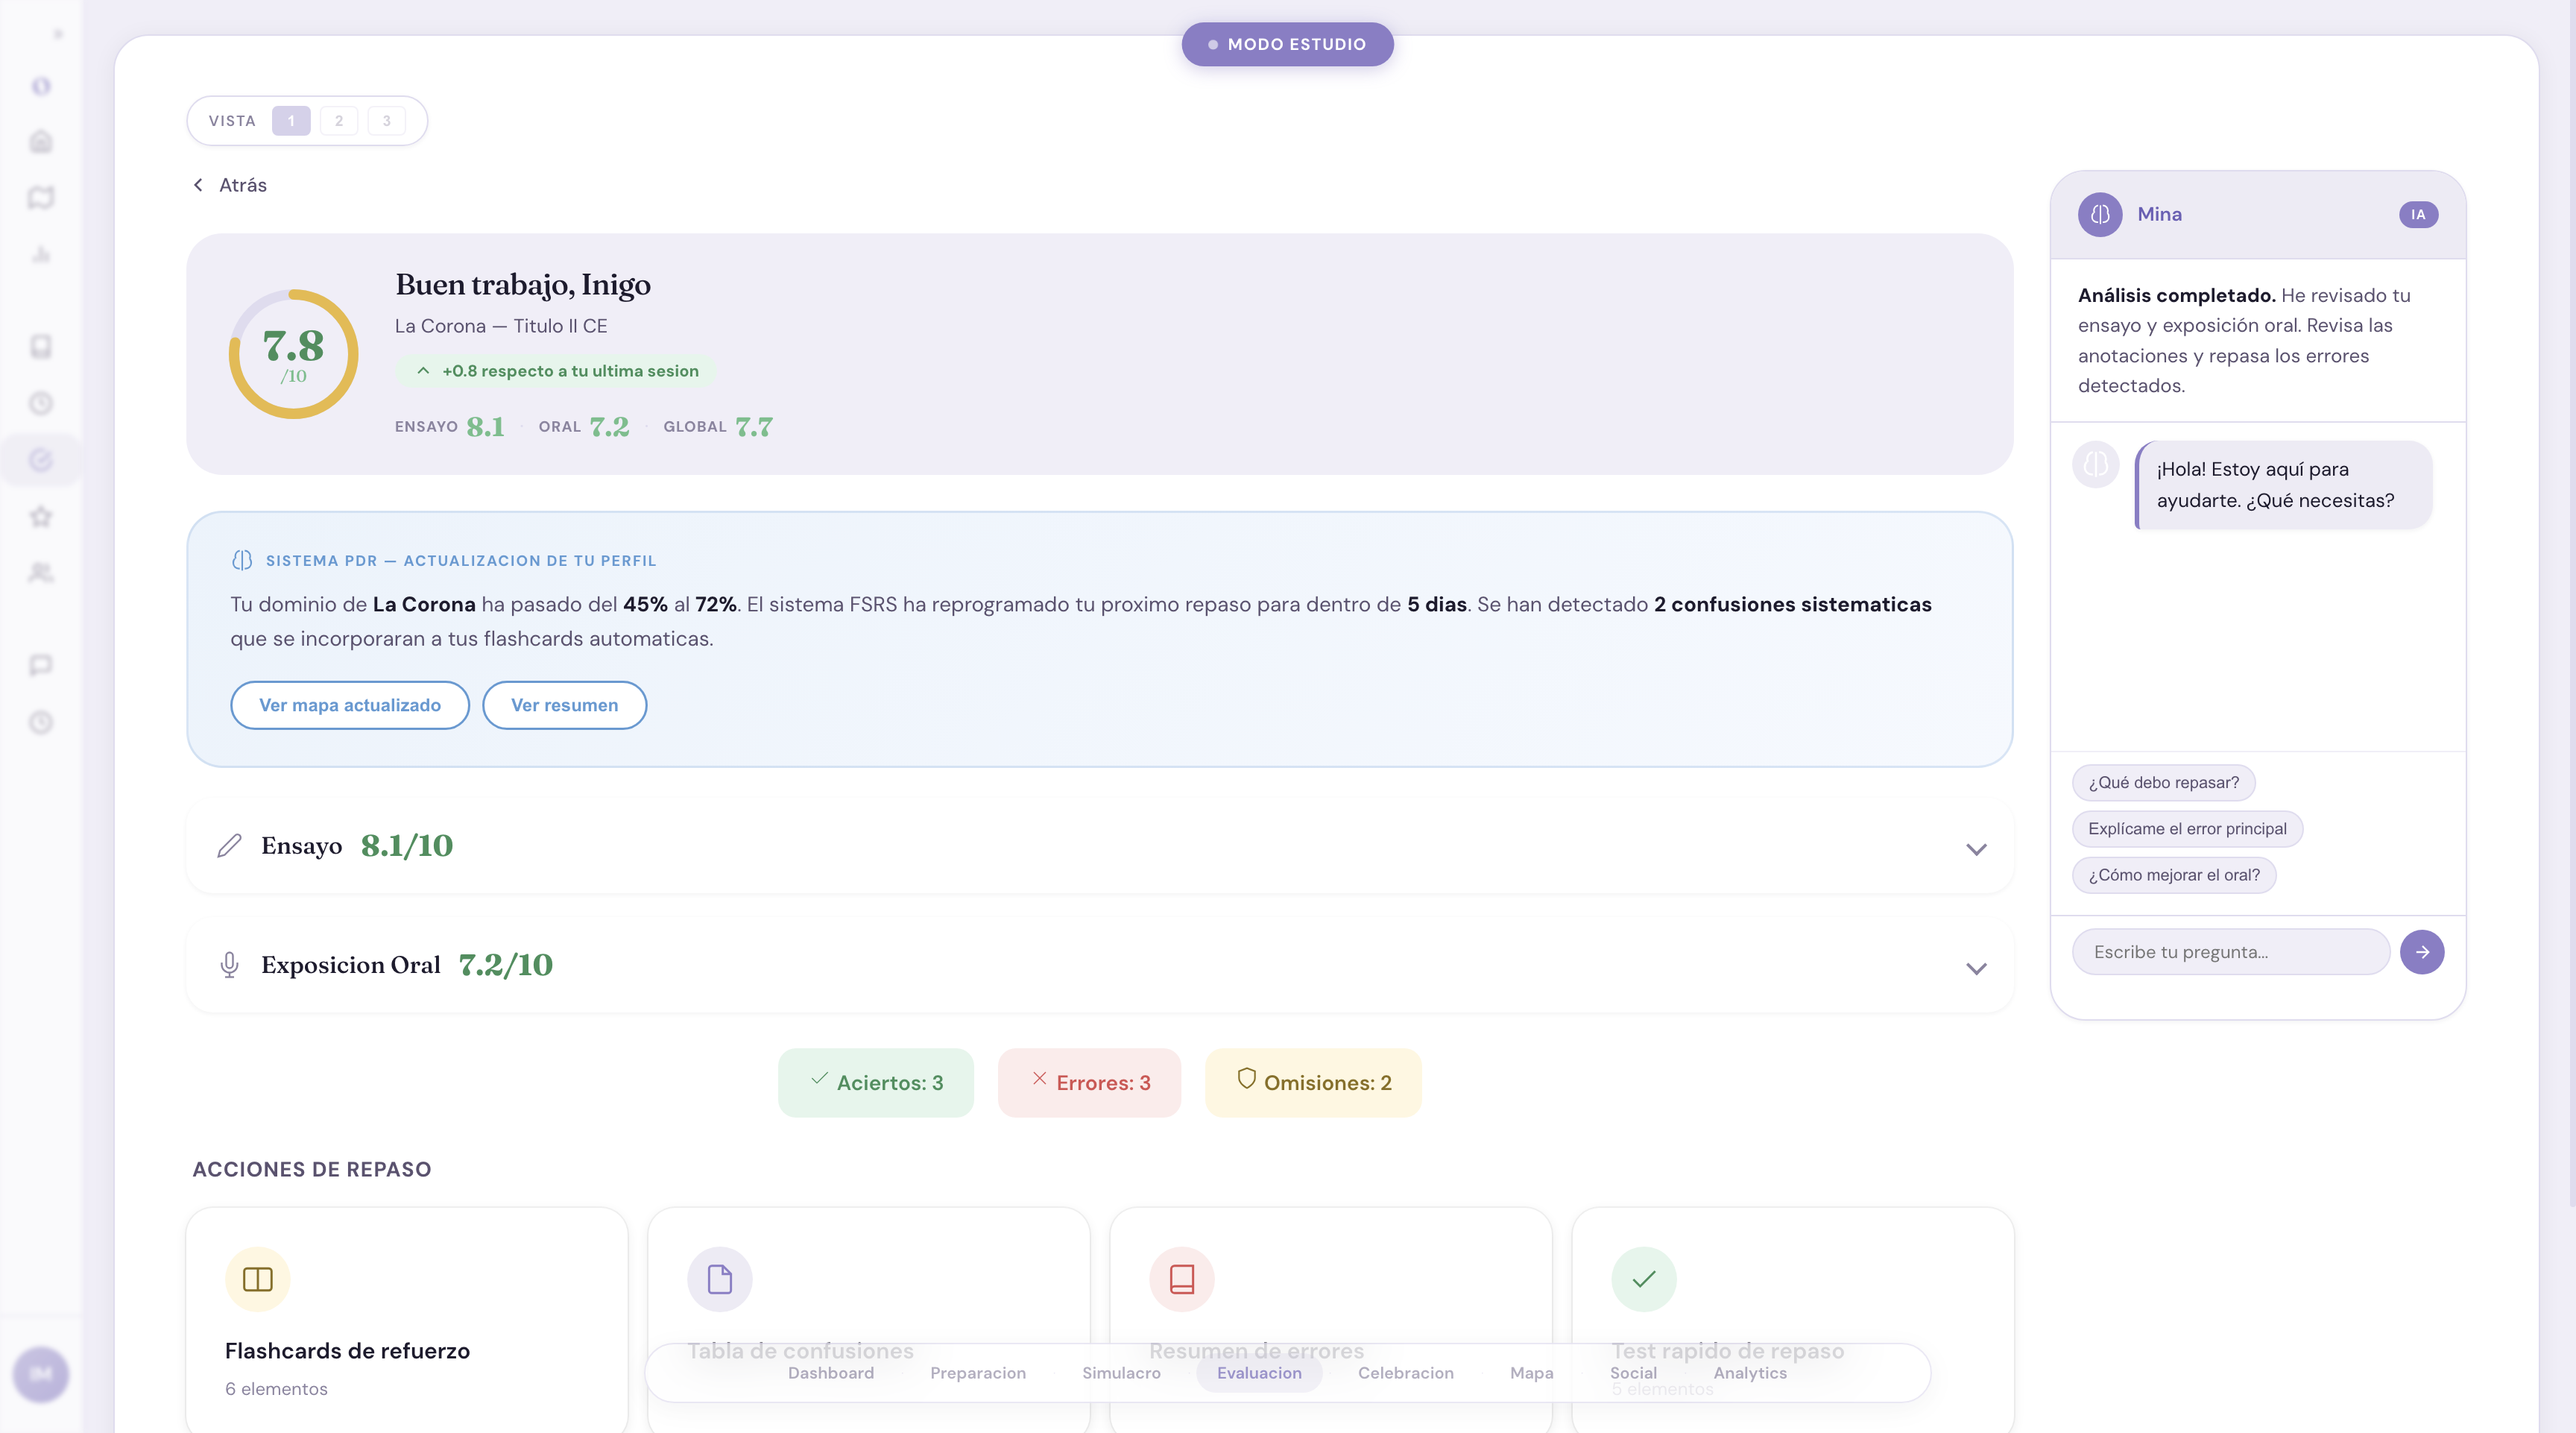Click the Errores: 3 chip
The width and height of the screenshot is (2576, 1433).
1090,1082
